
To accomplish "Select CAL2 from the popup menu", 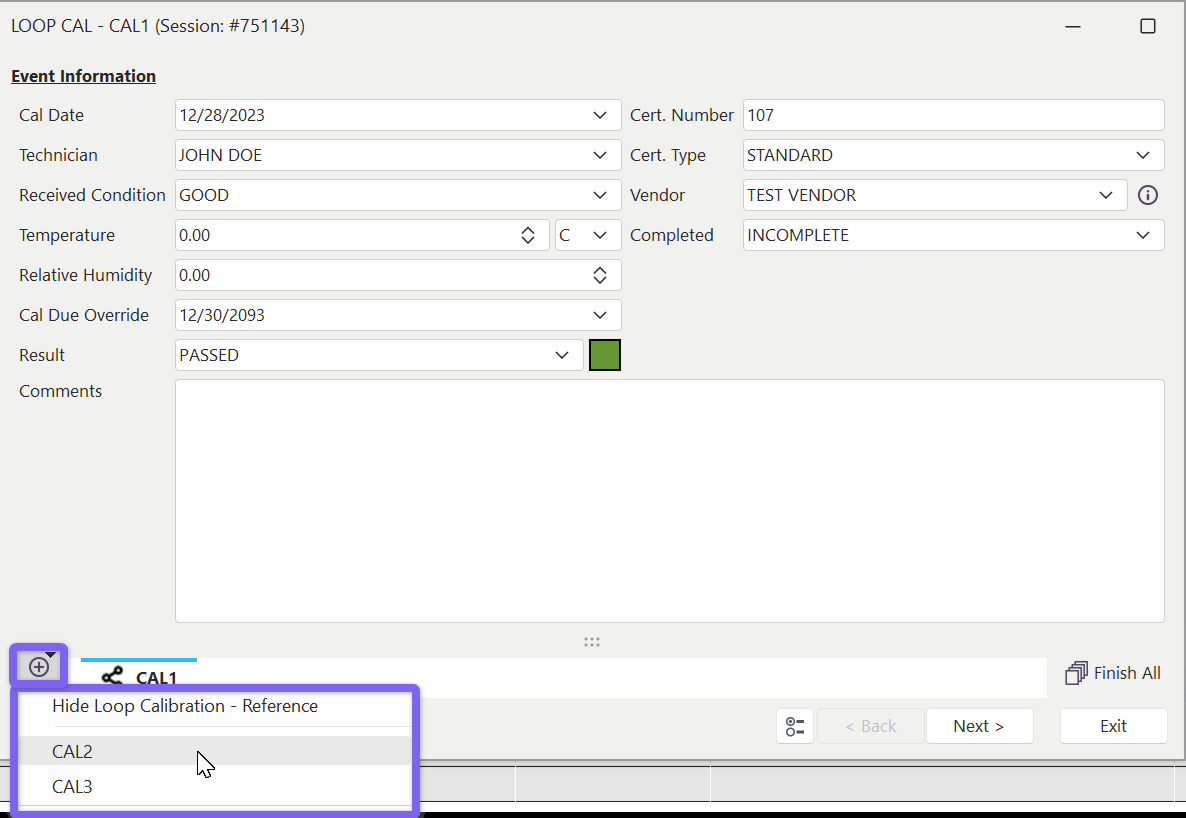I will (73, 751).
